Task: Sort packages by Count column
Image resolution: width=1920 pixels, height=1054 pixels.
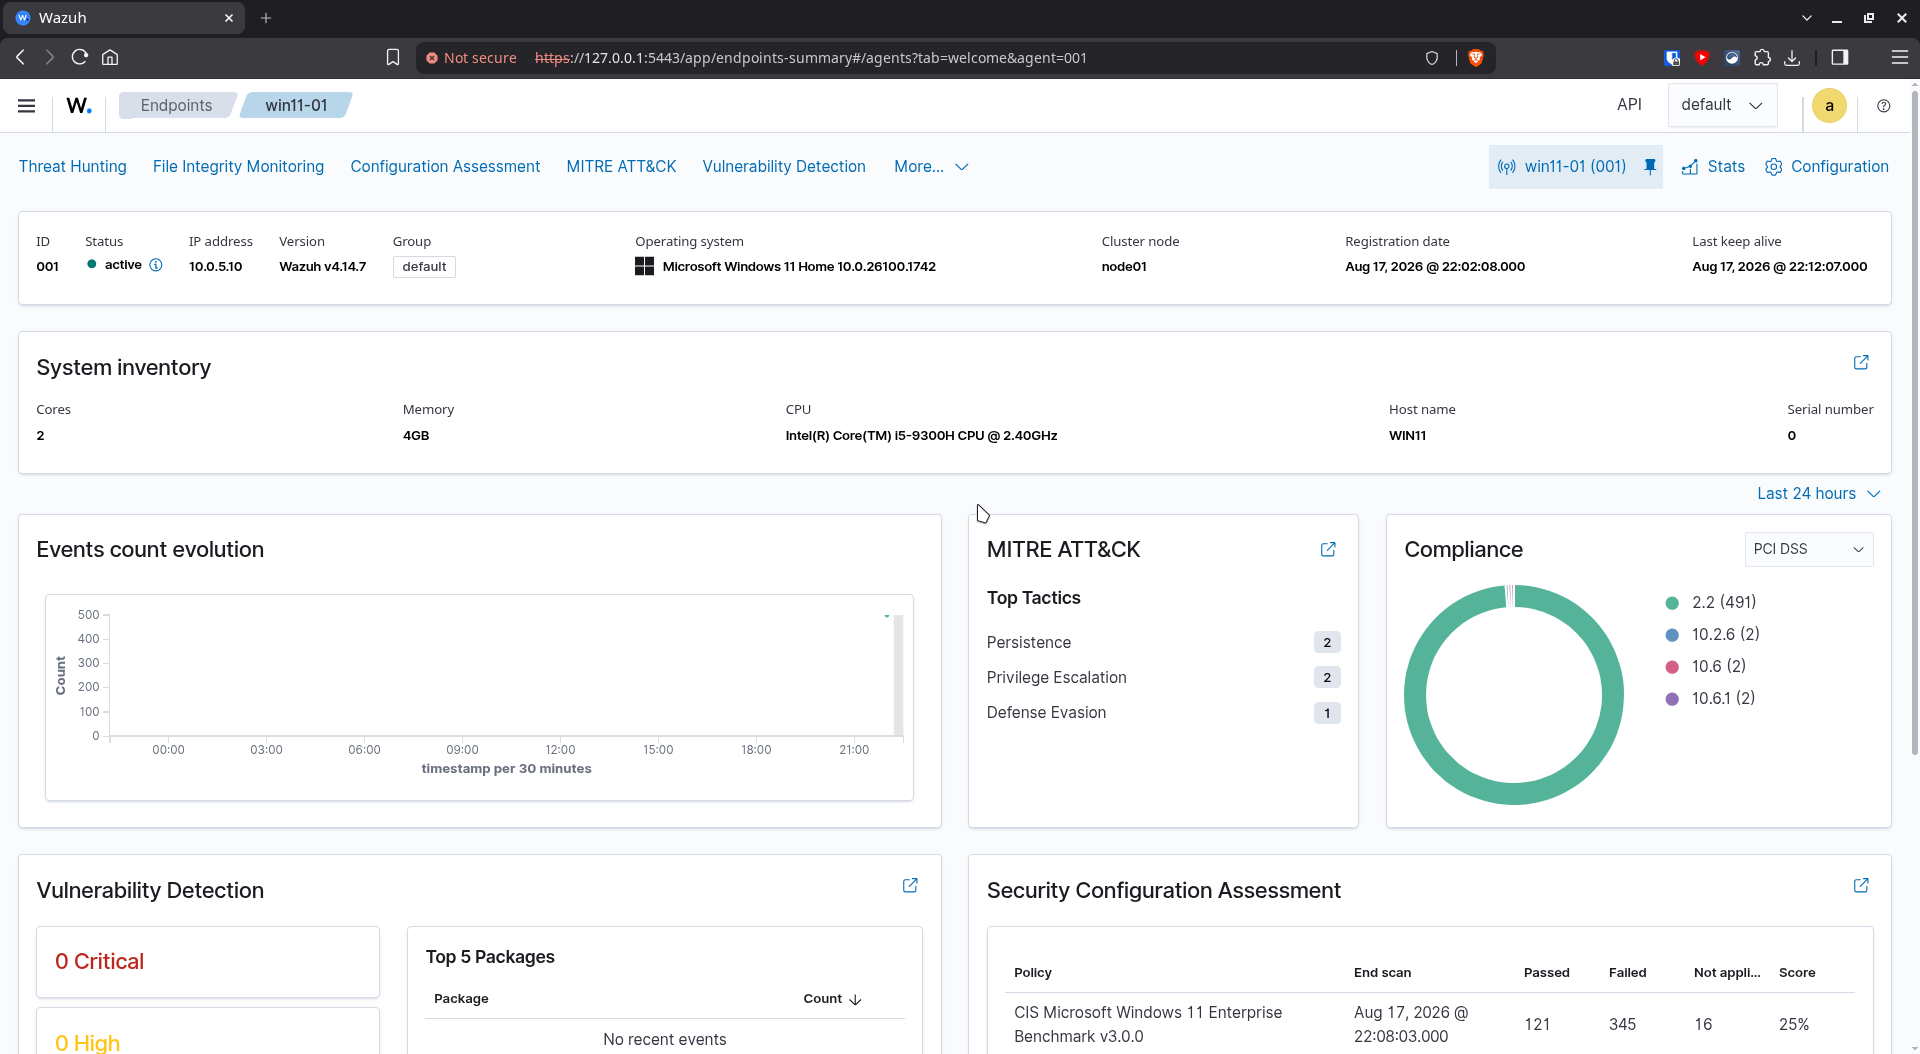Action: coord(832,999)
